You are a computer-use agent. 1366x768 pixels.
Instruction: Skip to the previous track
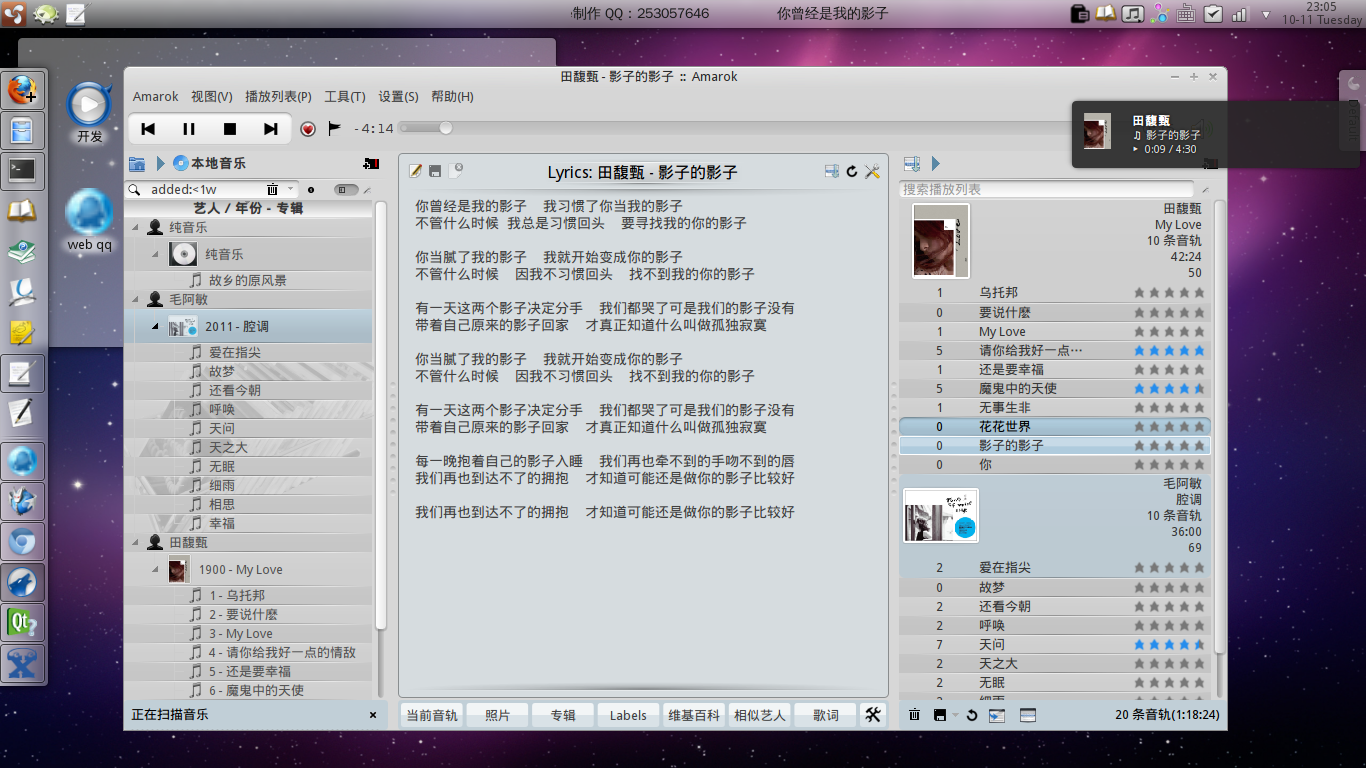148,129
